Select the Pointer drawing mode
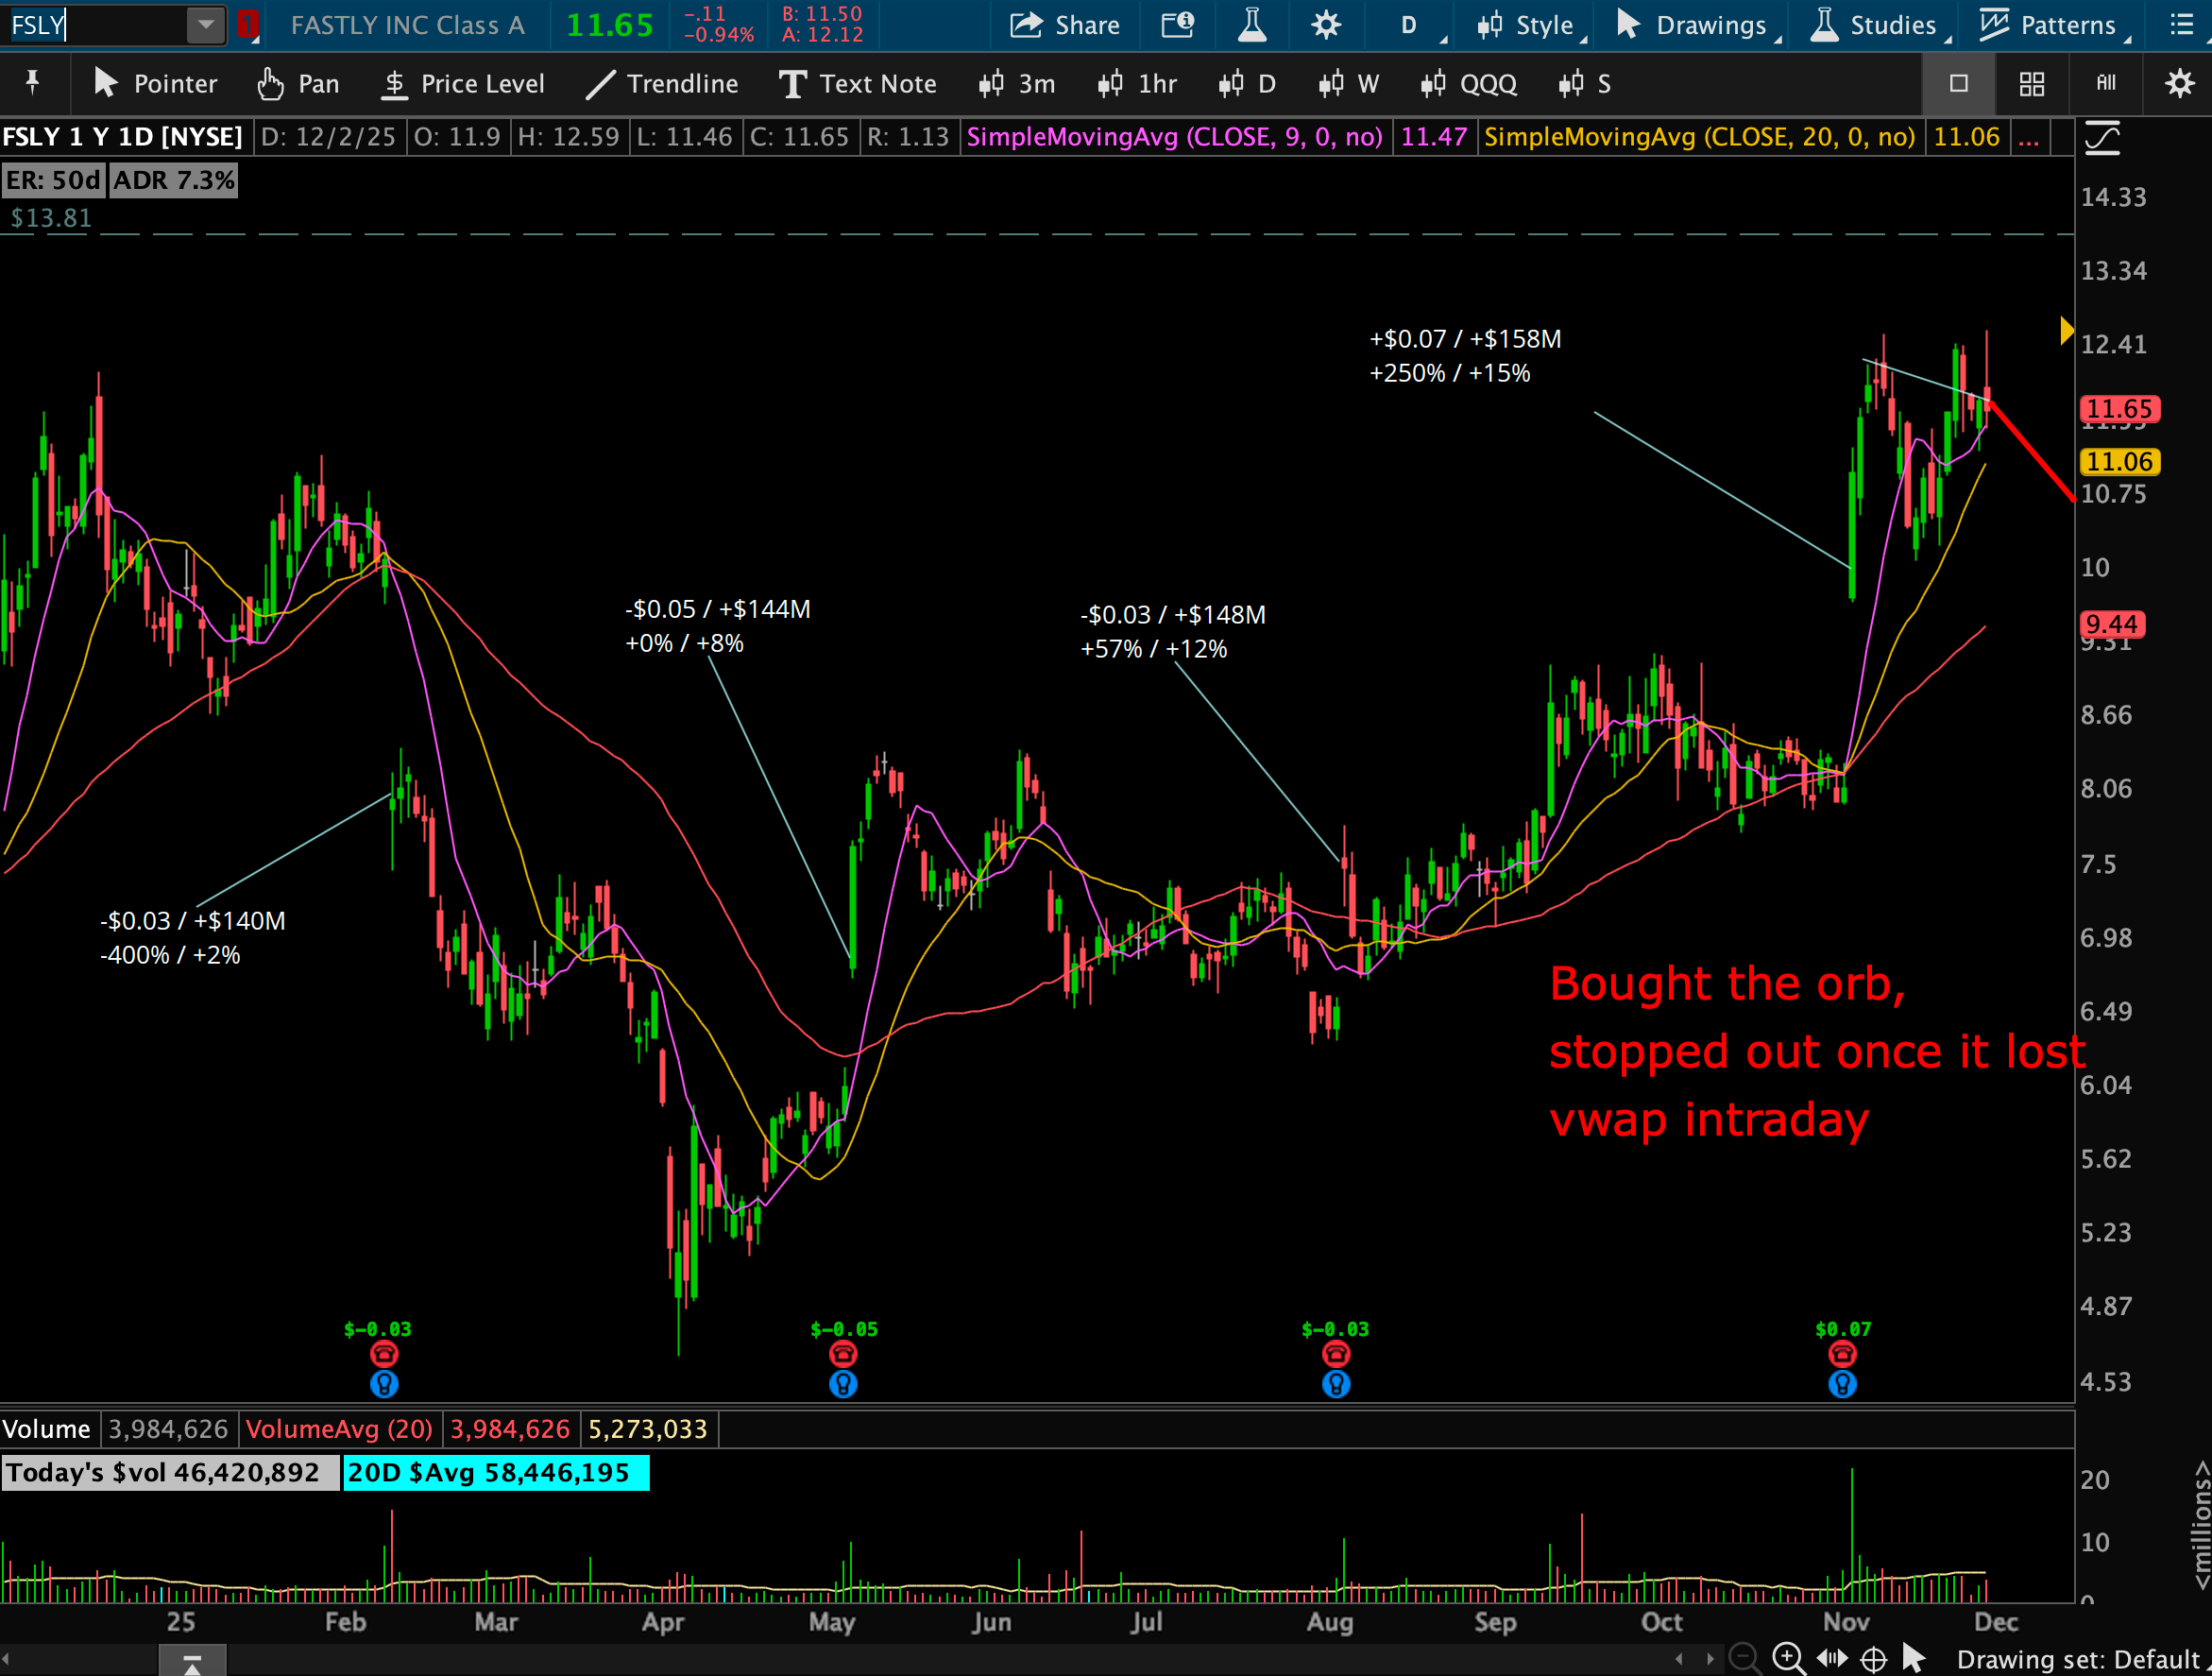Image resolution: width=2212 pixels, height=1676 pixels. point(155,84)
